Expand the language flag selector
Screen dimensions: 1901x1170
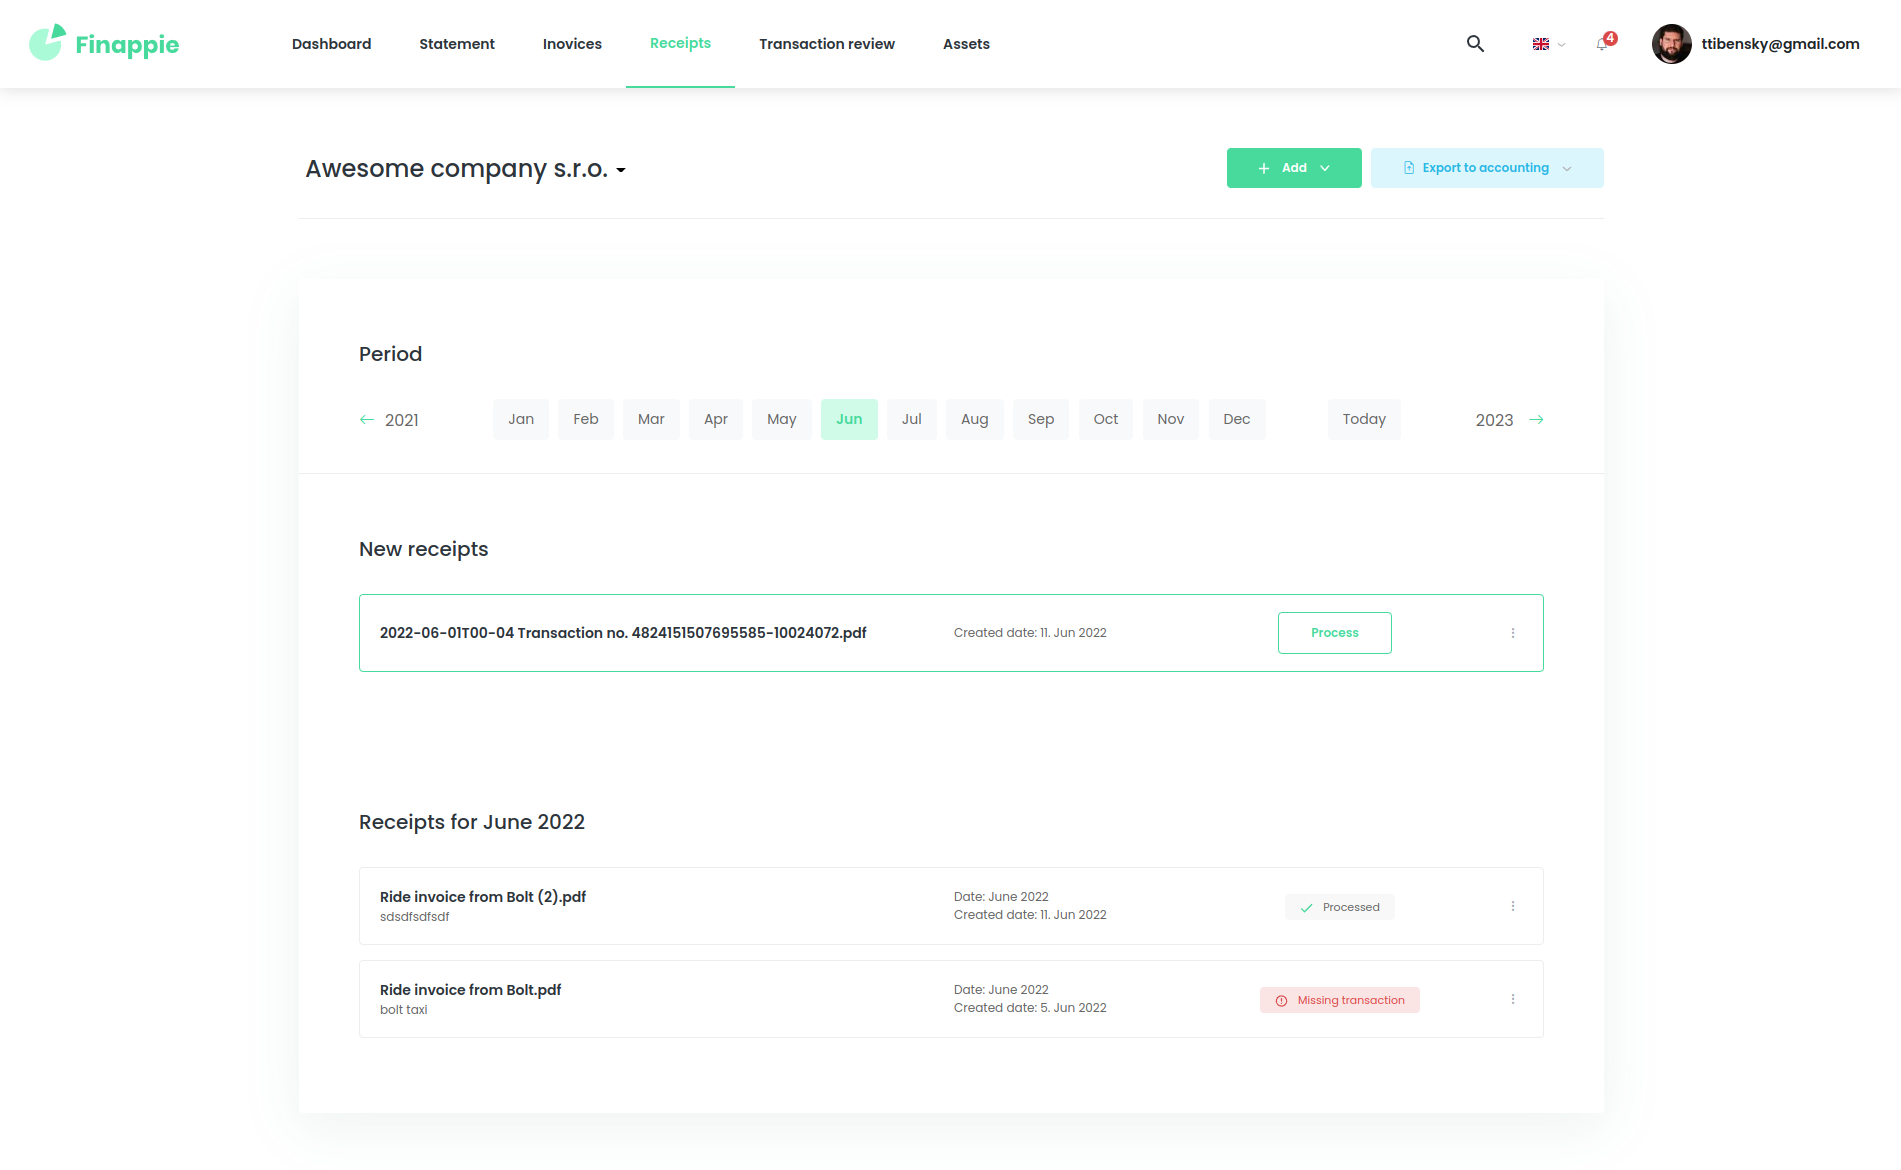[1548, 44]
